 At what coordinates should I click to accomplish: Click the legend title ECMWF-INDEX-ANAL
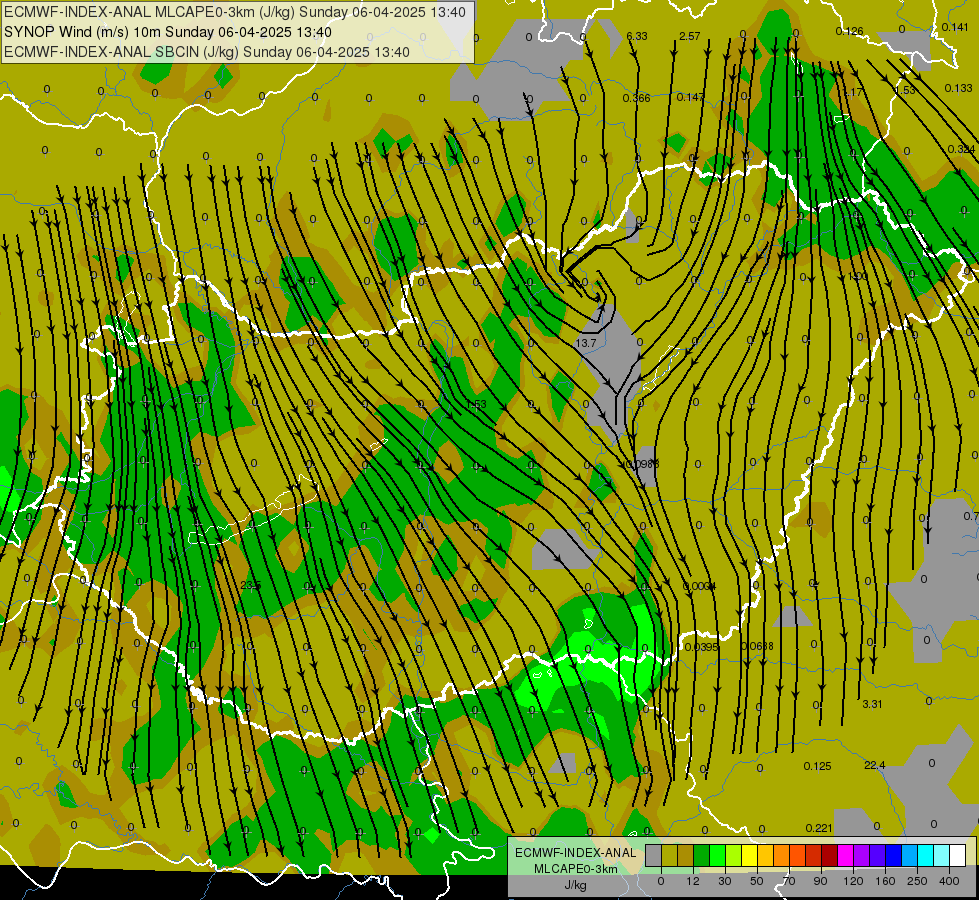(576, 853)
